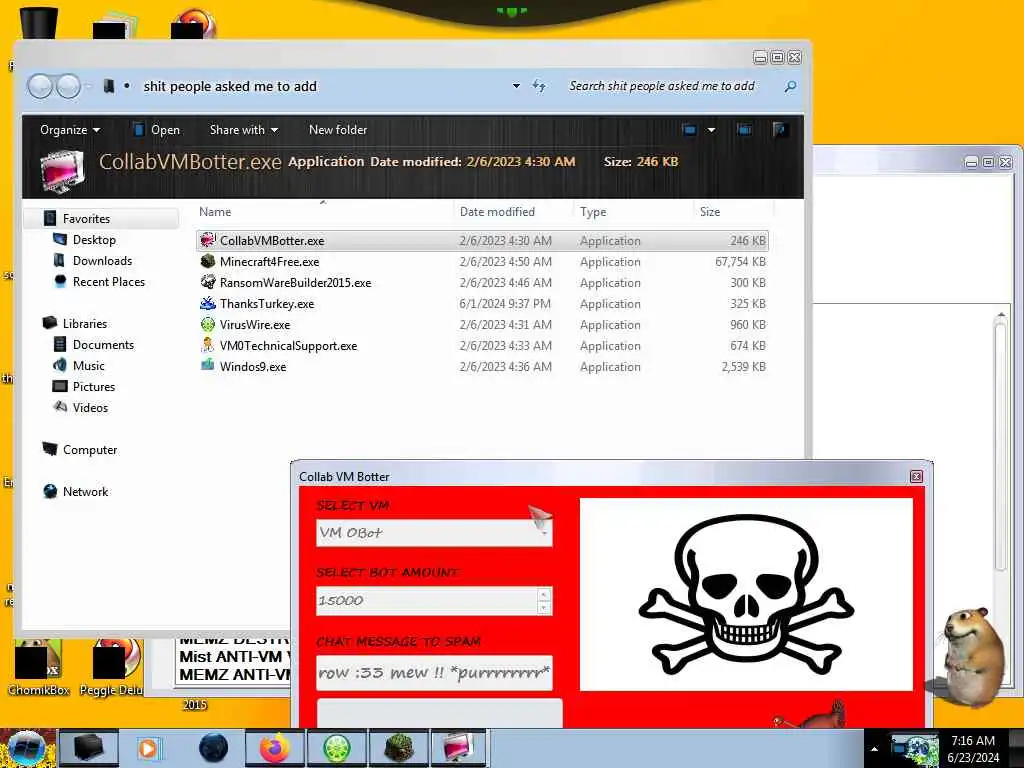
Task: Click the scrollbar thumb in the background window
Action: (1001, 447)
